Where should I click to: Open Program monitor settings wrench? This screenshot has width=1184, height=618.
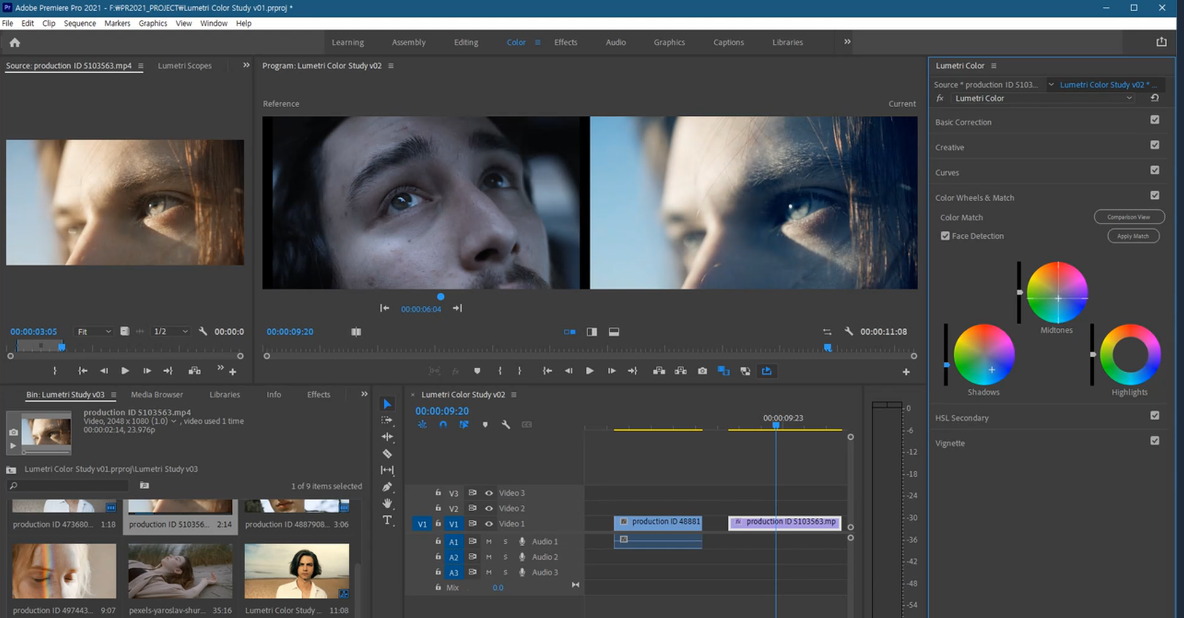tap(849, 332)
